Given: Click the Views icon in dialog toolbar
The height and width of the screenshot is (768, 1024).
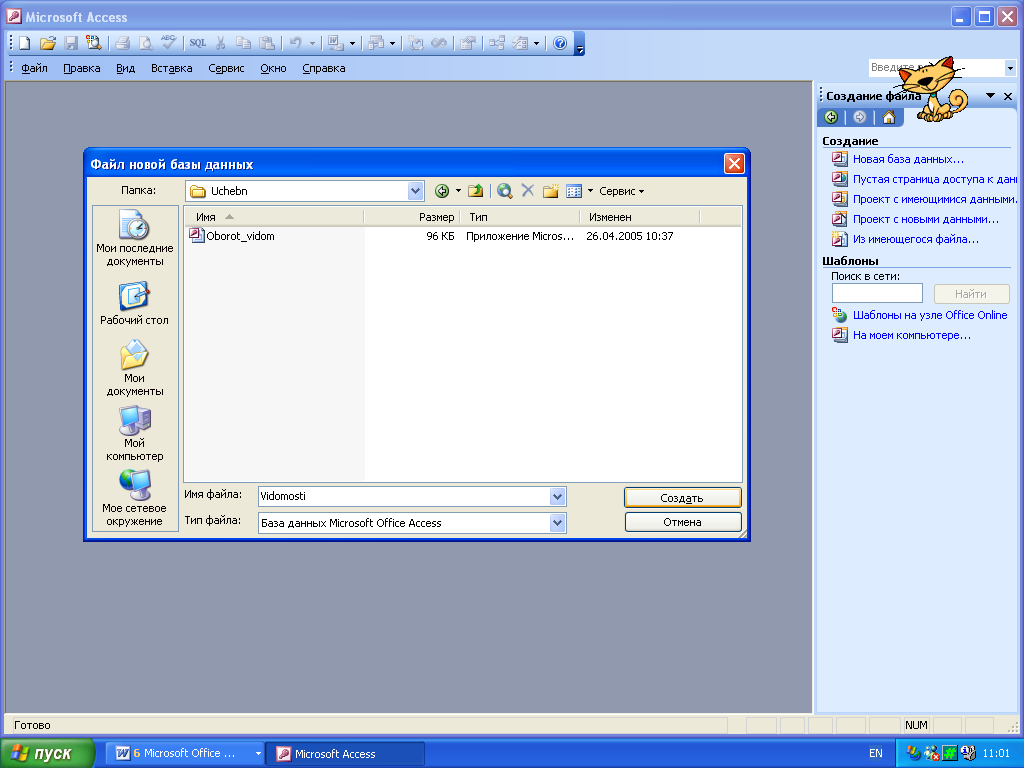Looking at the screenshot, I should point(574,191).
